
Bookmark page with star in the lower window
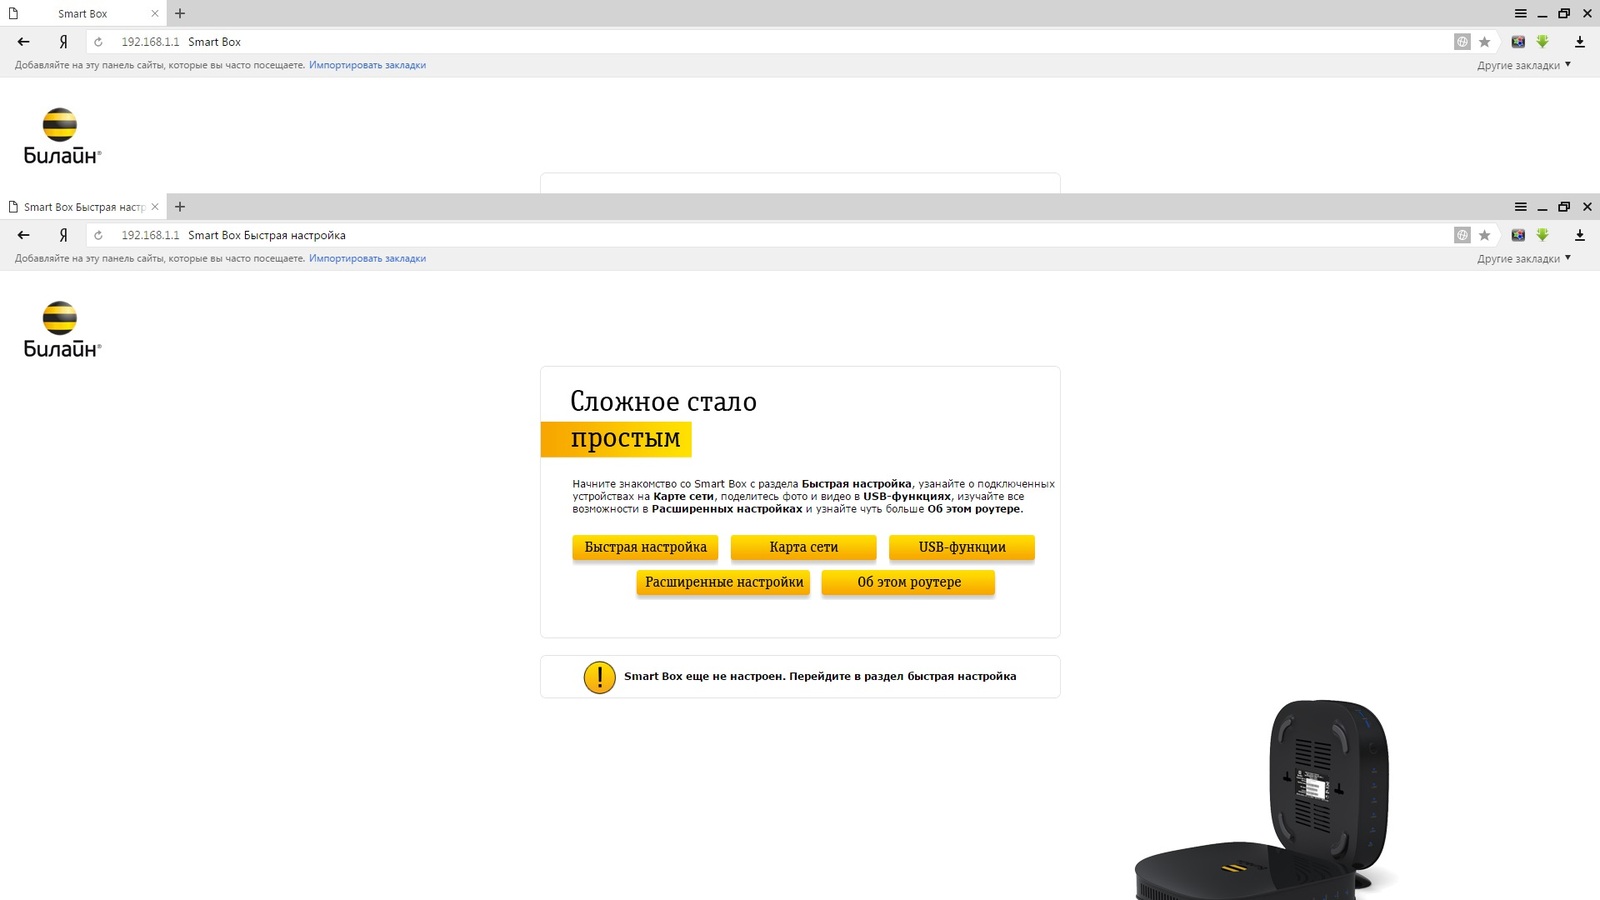pos(1485,235)
